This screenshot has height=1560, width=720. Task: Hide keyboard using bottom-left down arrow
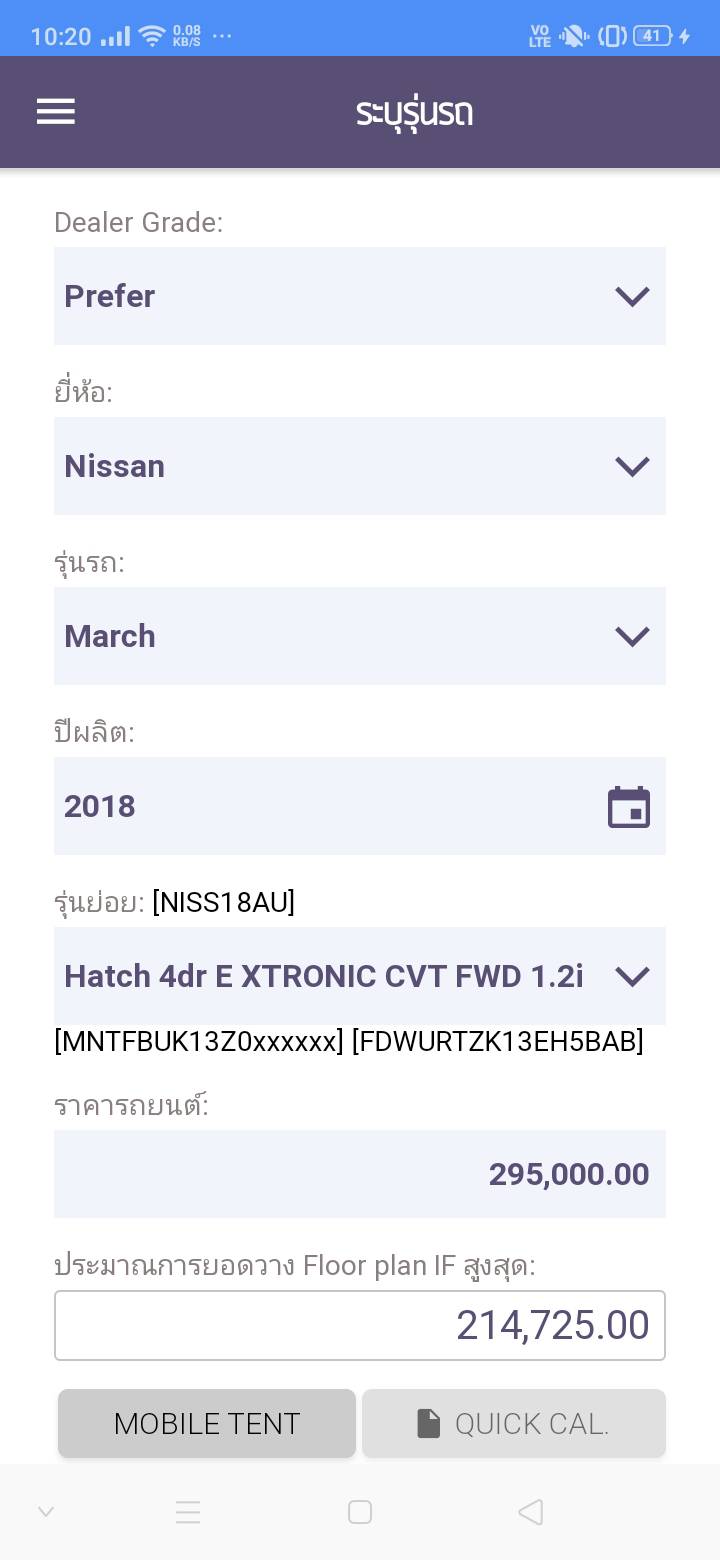pyautogui.click(x=46, y=1512)
